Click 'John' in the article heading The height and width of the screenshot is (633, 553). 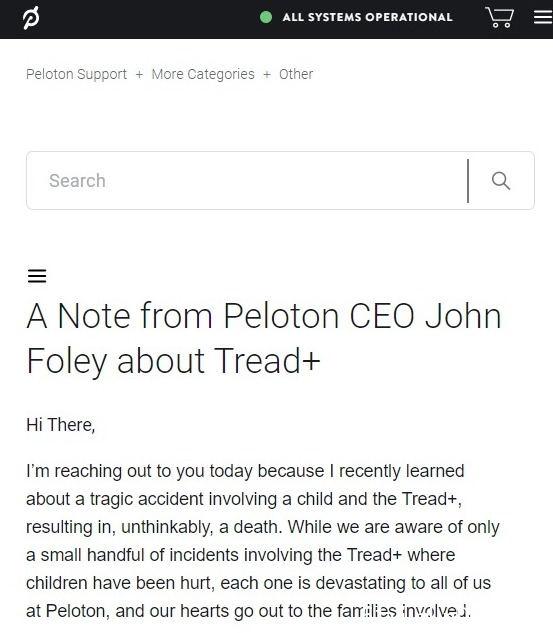(463, 316)
